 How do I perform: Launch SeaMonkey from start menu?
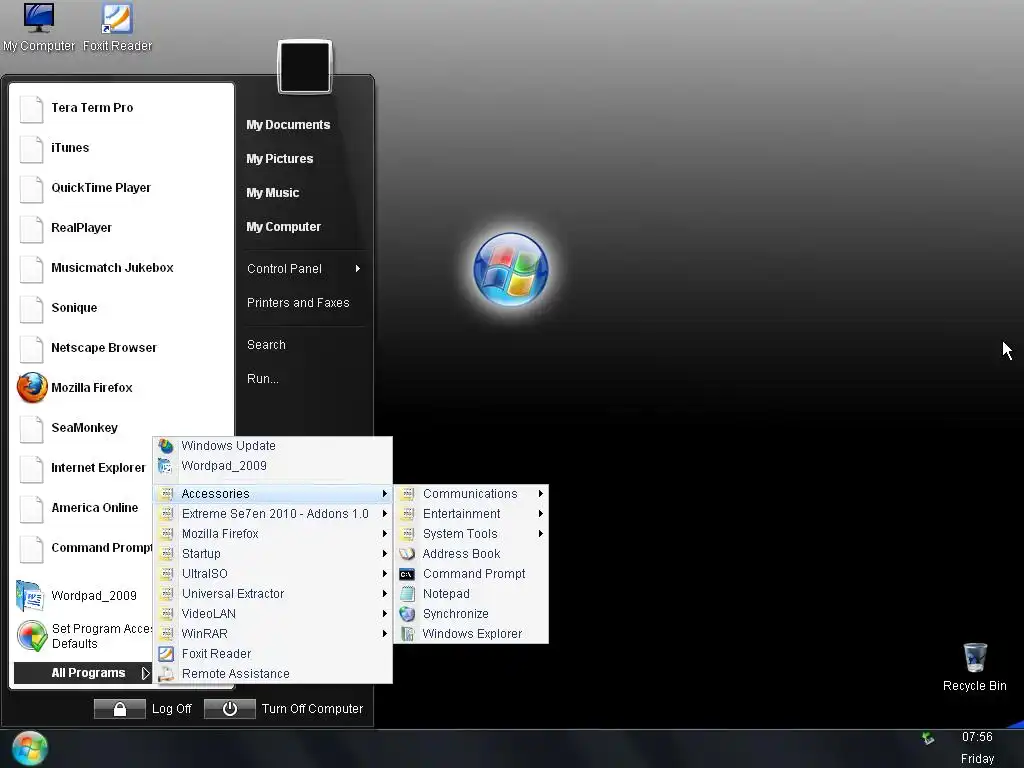122,428
